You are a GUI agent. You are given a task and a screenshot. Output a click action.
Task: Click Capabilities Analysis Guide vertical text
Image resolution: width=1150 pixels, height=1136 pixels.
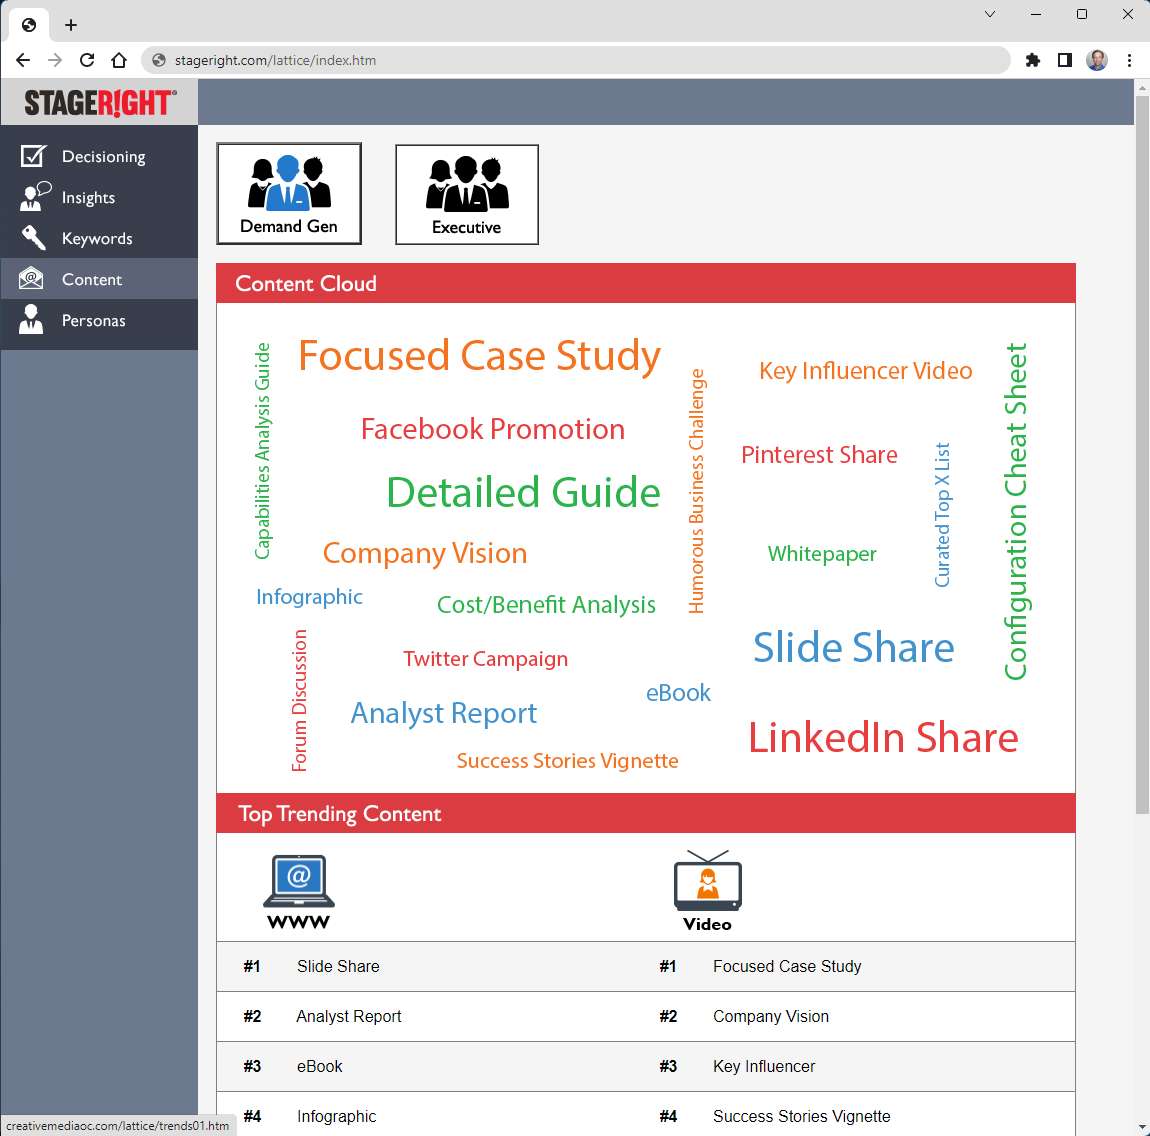[262, 451]
